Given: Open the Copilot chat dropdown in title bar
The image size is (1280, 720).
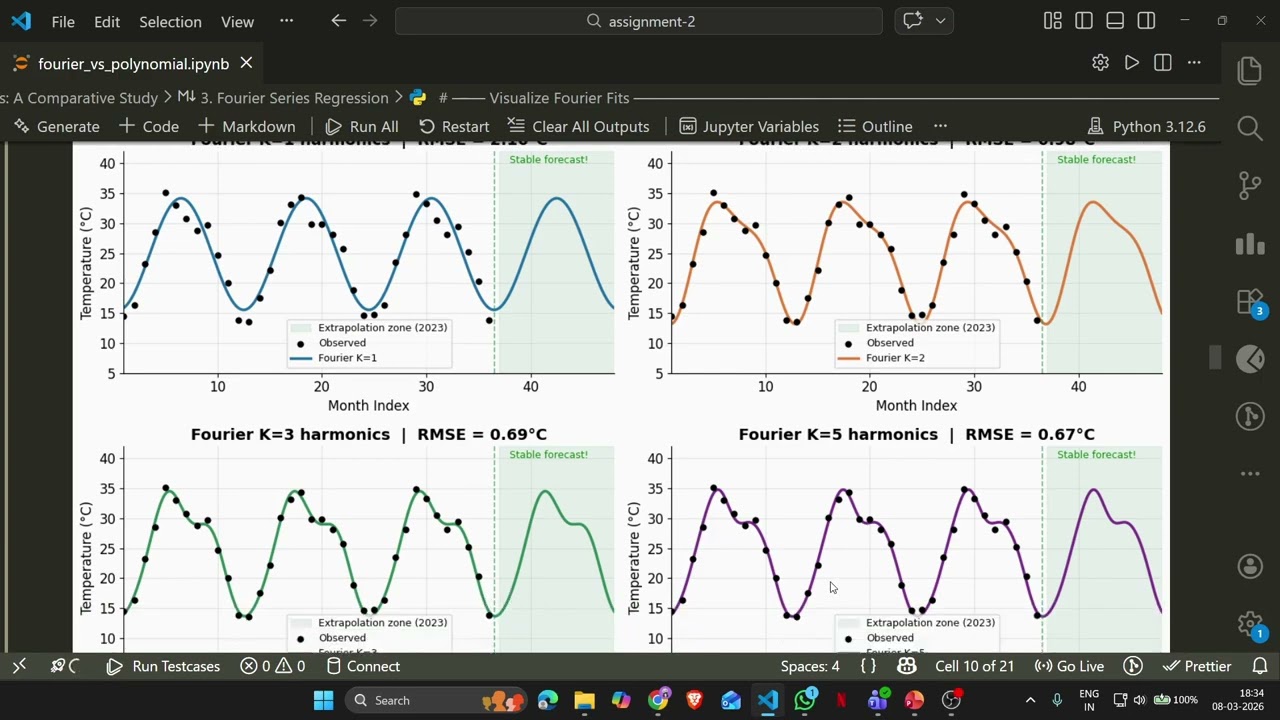Looking at the screenshot, I should (940, 21).
